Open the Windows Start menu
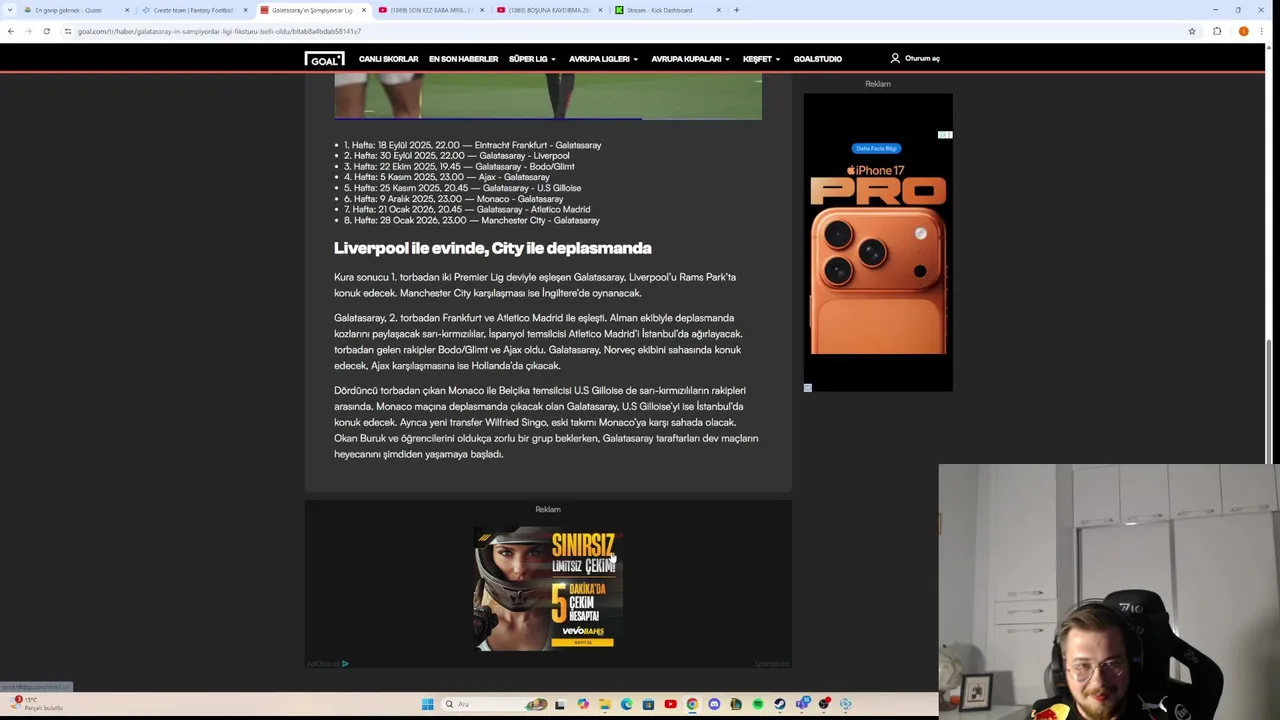Image resolution: width=1280 pixels, height=720 pixels. (427, 704)
